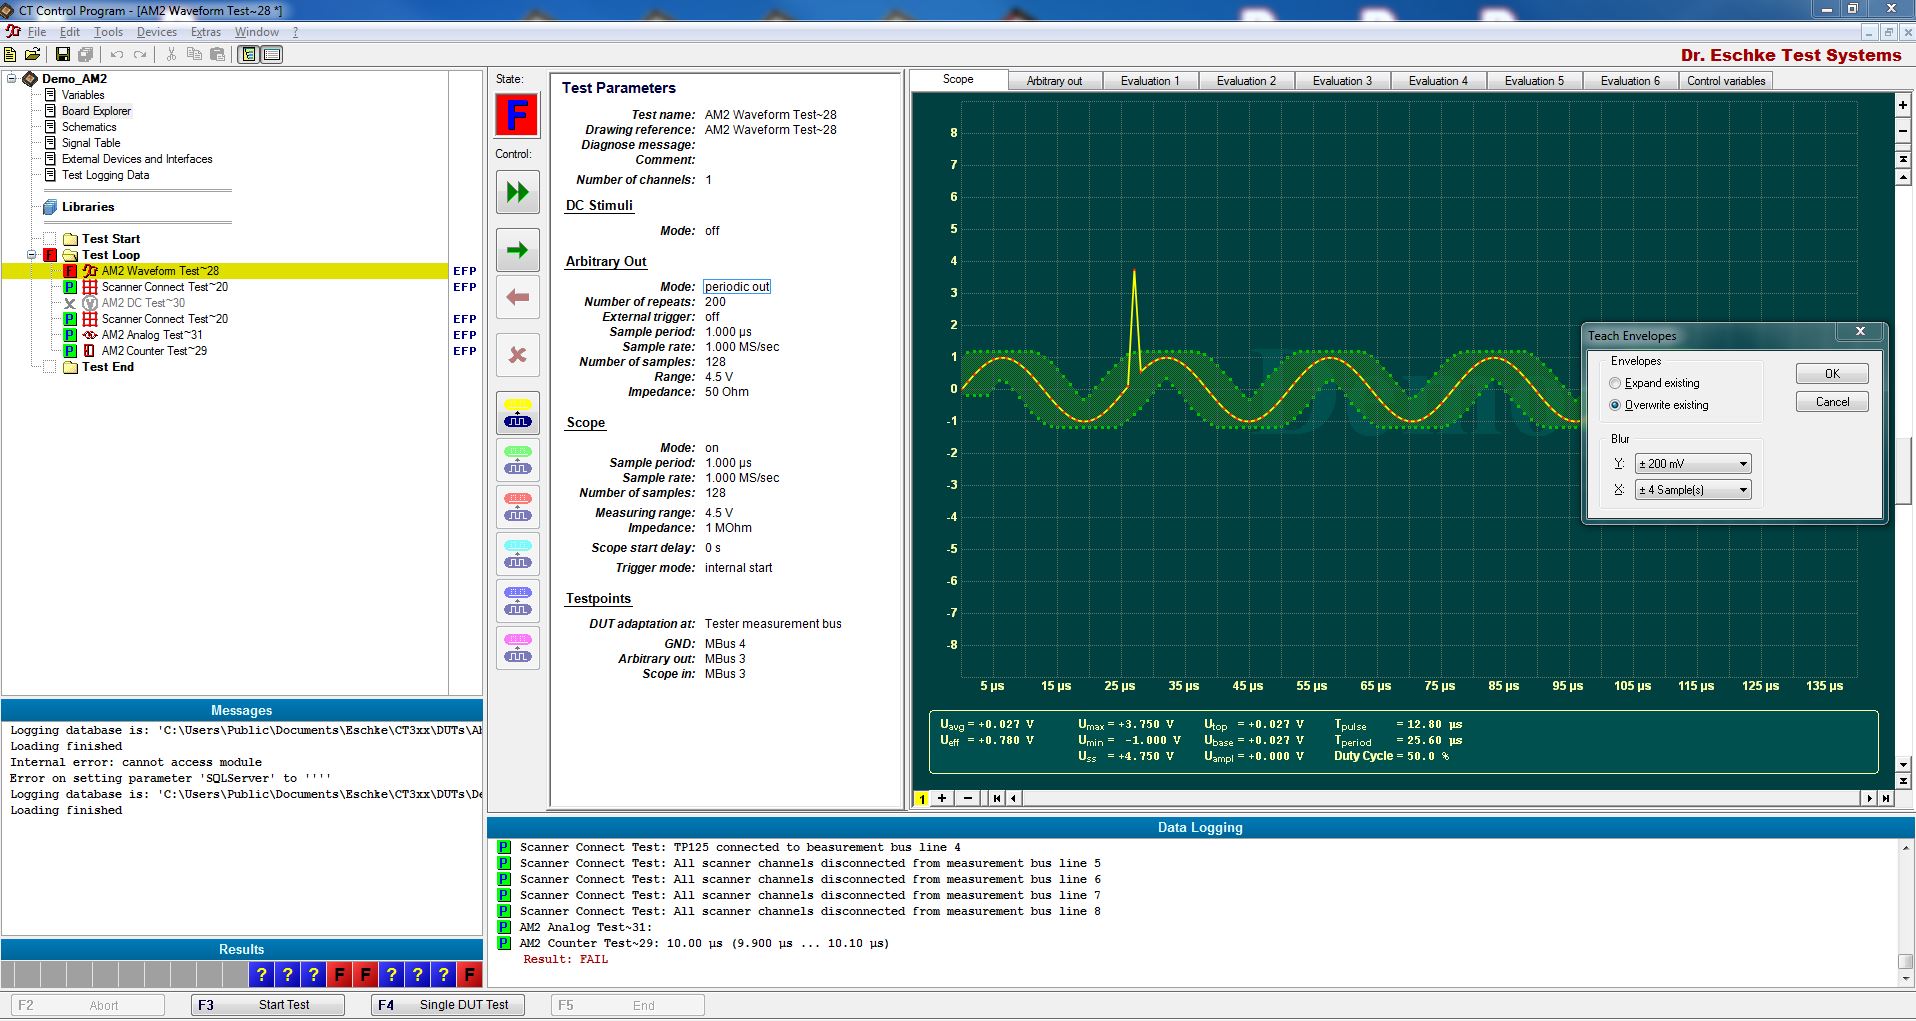Toggle the Test Start checkbox in tree
The image size is (1916, 1021).
(50, 239)
